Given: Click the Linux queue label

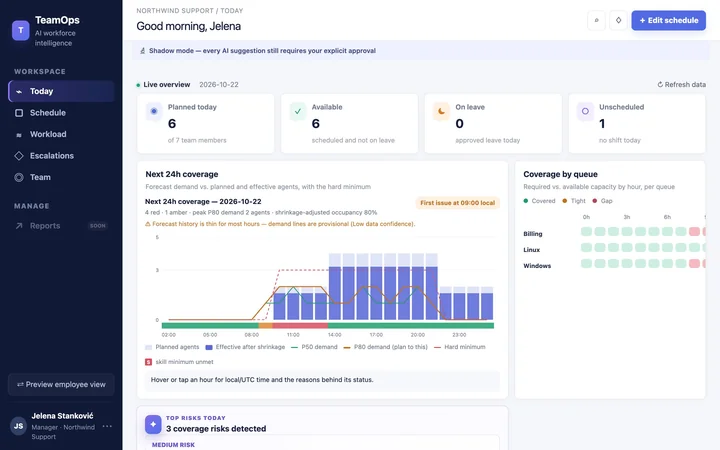Looking at the screenshot, I should pyautogui.click(x=531, y=250).
